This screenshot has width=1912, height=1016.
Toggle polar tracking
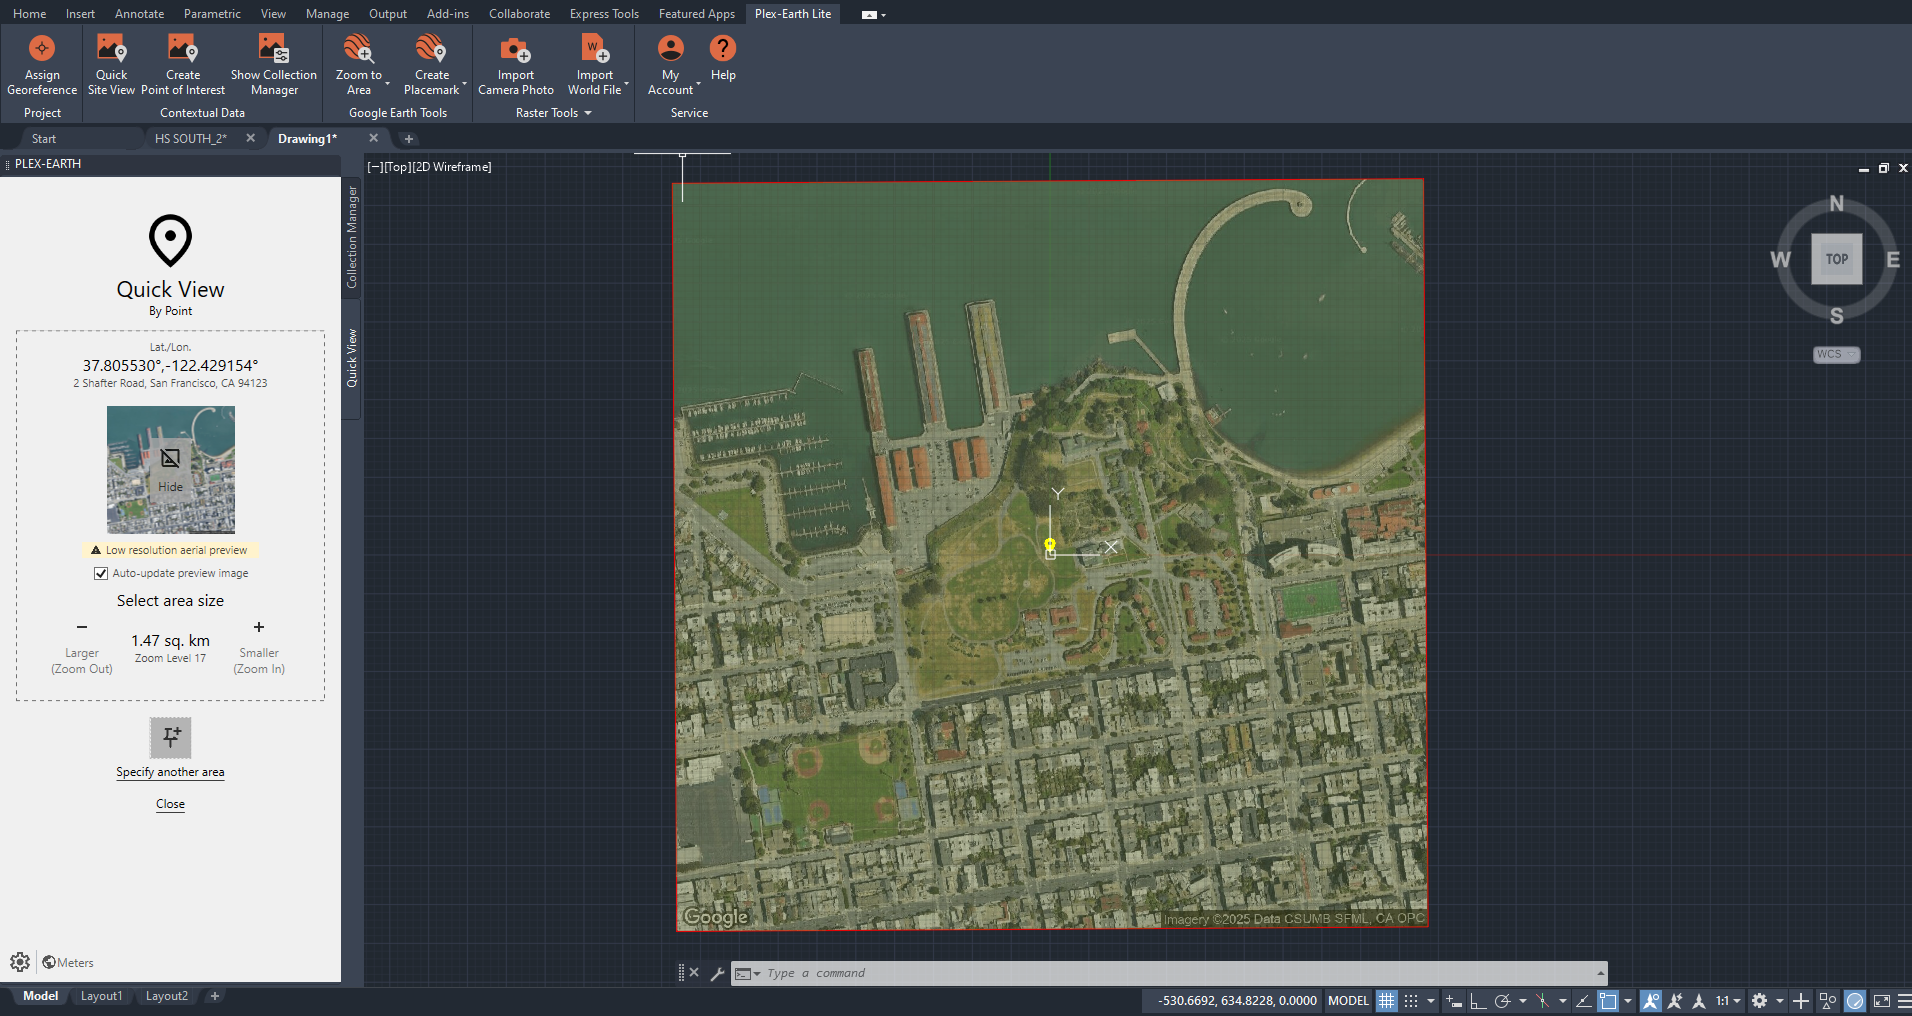click(1502, 1001)
